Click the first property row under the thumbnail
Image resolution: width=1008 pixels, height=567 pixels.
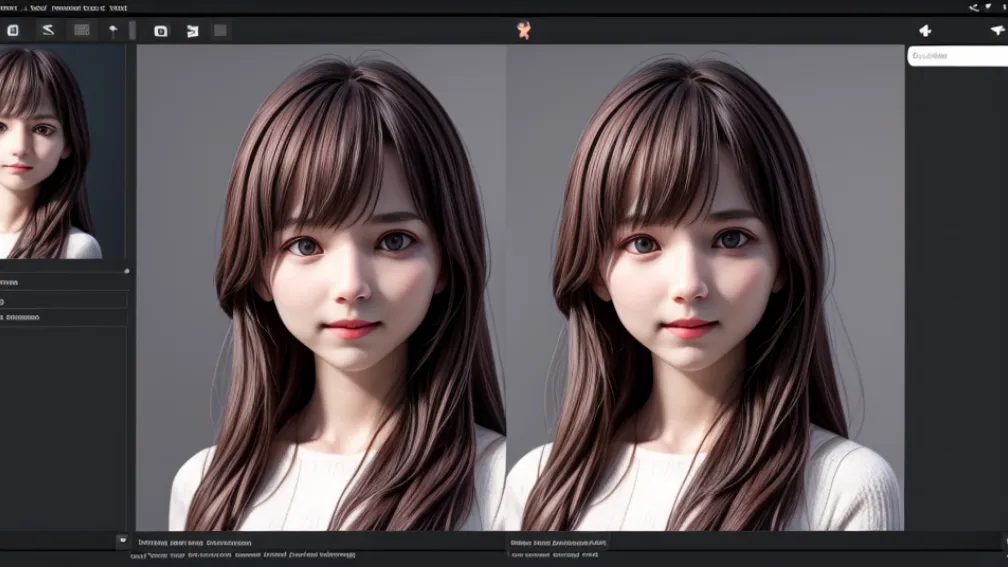coord(63,283)
